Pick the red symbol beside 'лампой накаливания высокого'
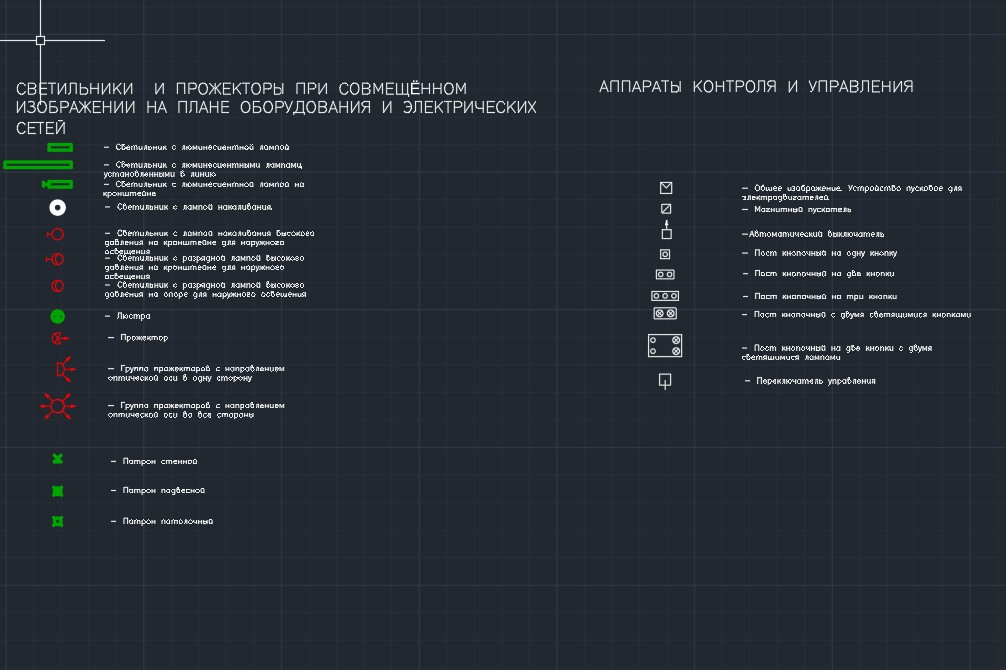Image resolution: width=1006 pixels, height=670 pixels. coord(56,234)
